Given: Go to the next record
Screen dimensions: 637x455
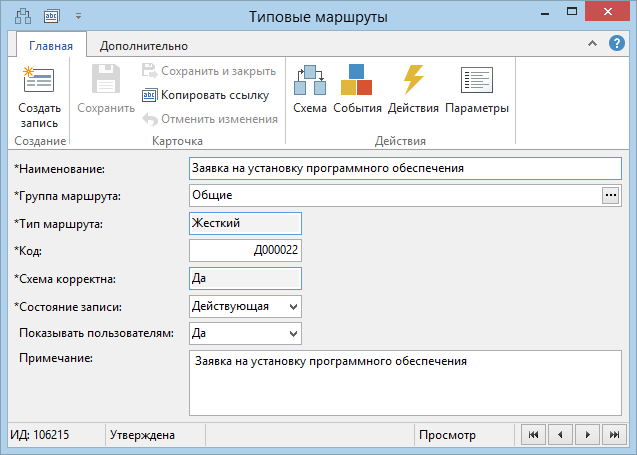Looking at the screenshot, I should coord(587,435).
